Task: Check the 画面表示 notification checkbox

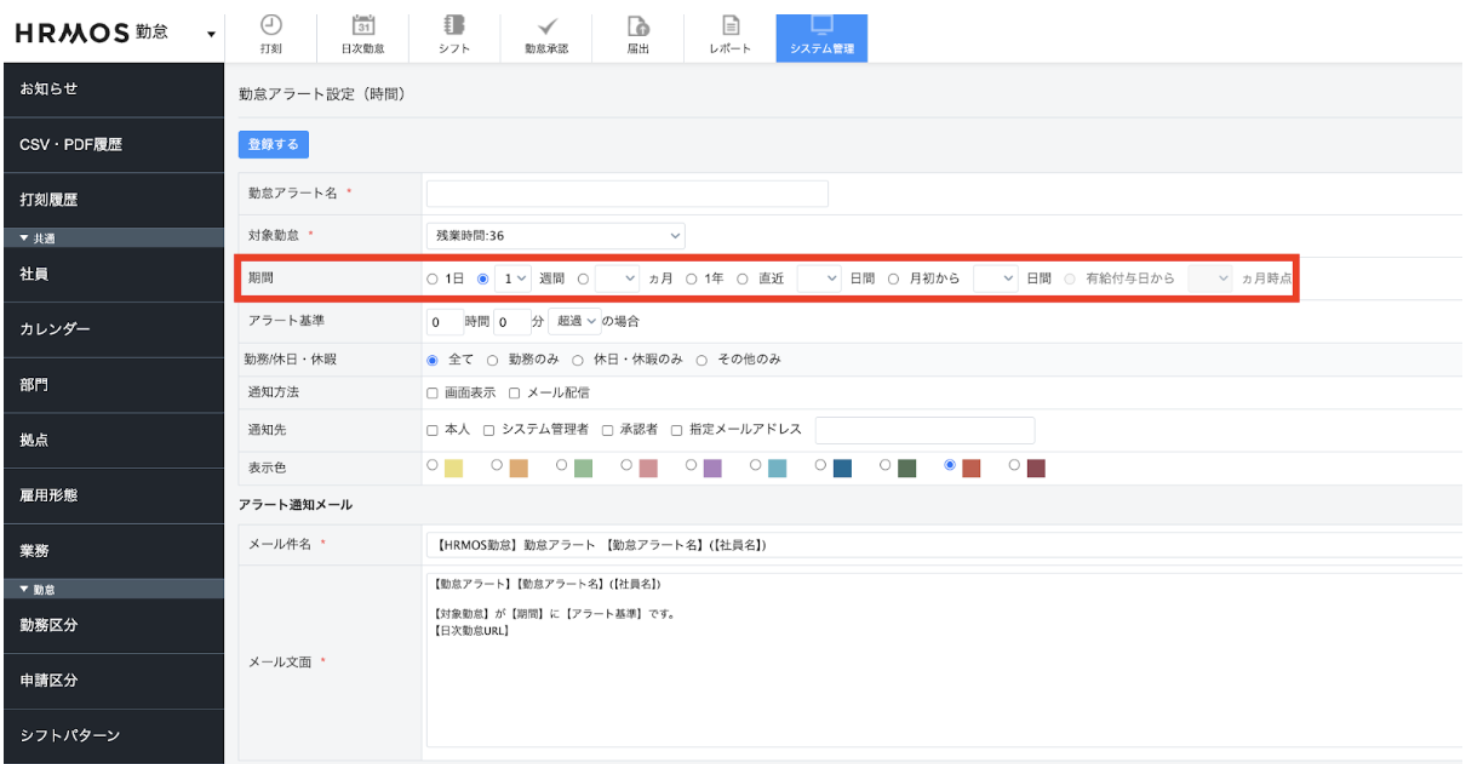Action: click(x=433, y=394)
